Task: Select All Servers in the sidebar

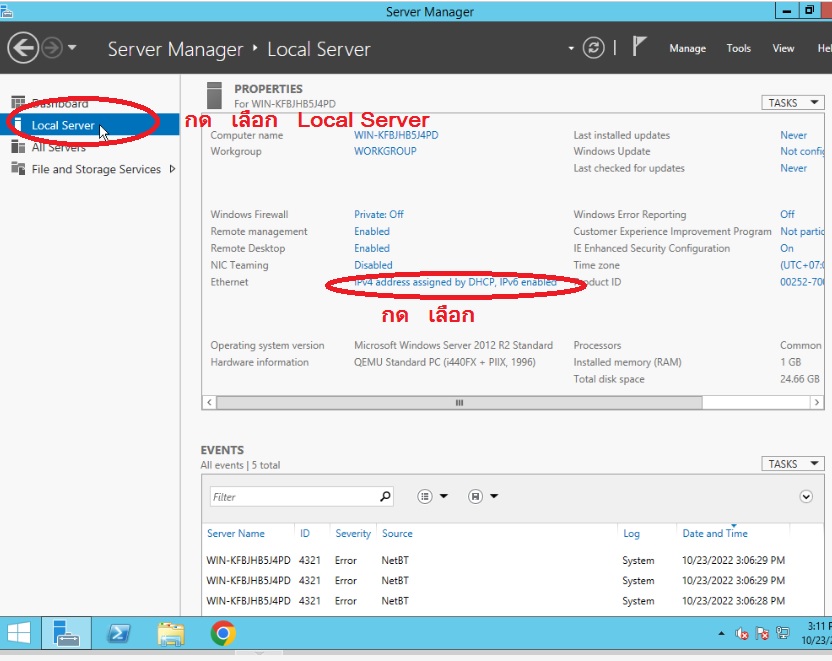Action: click(x=59, y=147)
